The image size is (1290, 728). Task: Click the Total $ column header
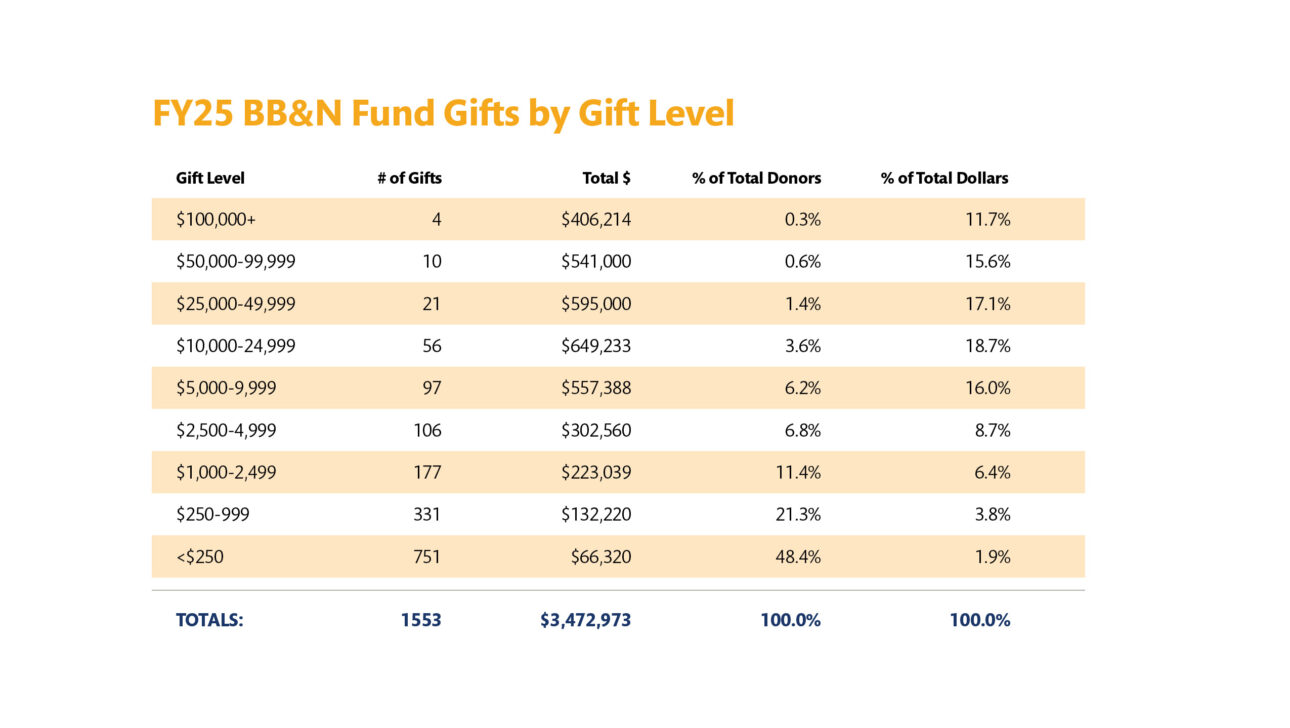coord(606,178)
